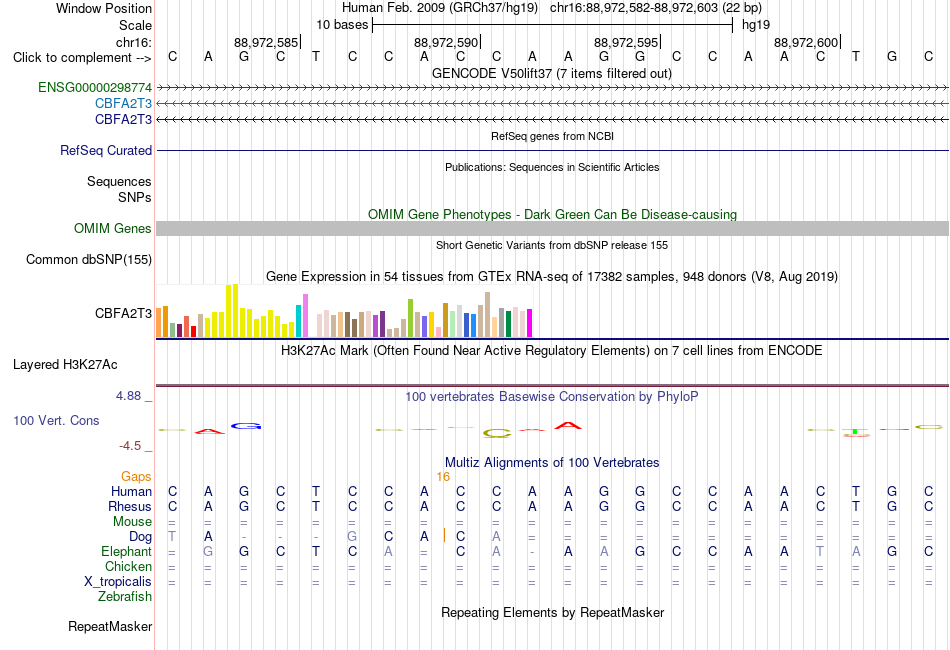Click the blue PhyloP letter G logo
This screenshot has width=950, height=650.
(x=245, y=426)
